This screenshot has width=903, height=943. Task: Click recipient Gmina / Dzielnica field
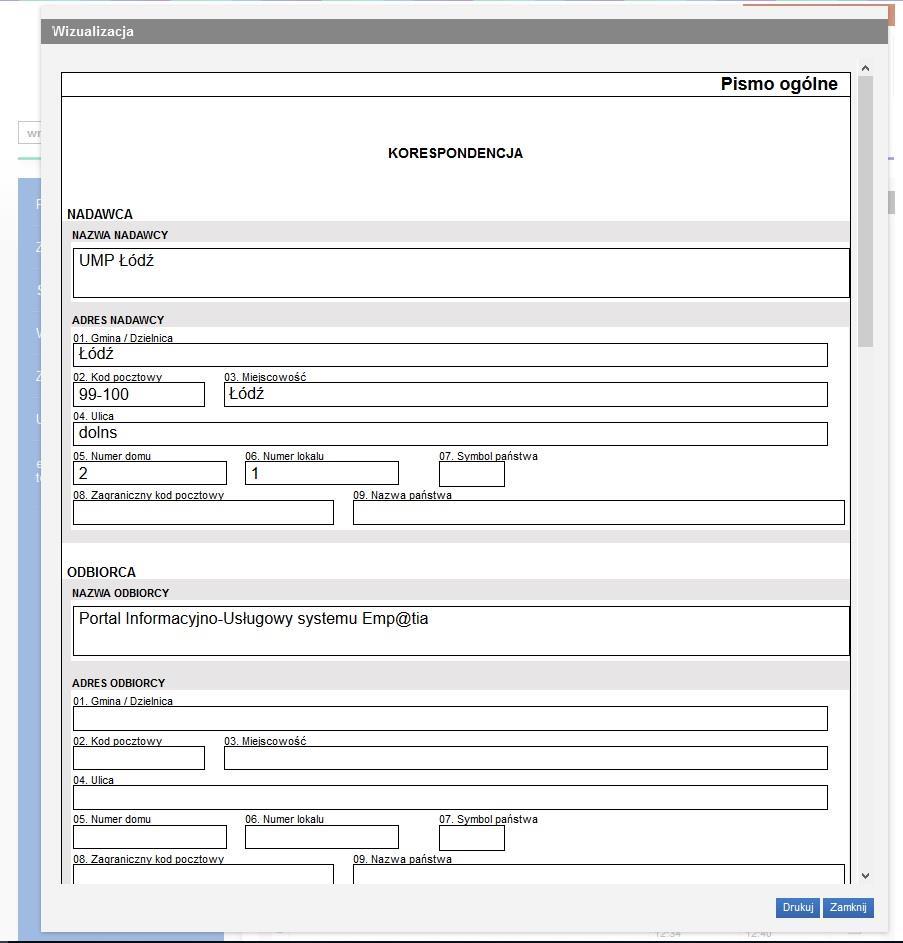(450, 719)
